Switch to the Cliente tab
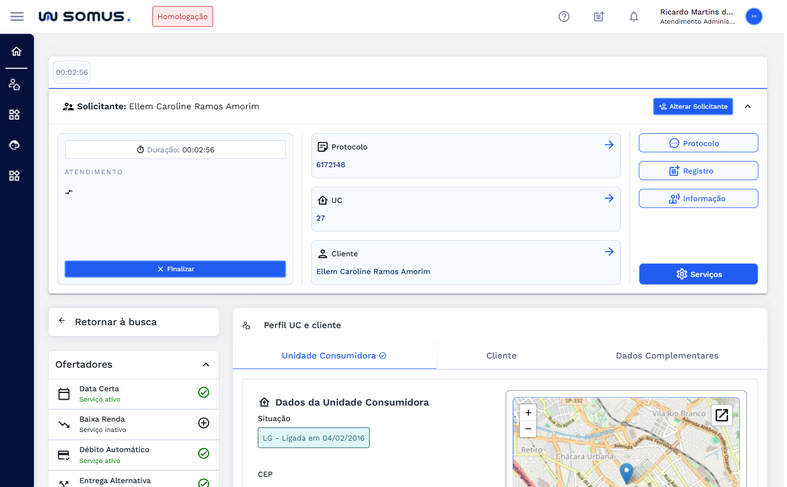 (x=501, y=356)
